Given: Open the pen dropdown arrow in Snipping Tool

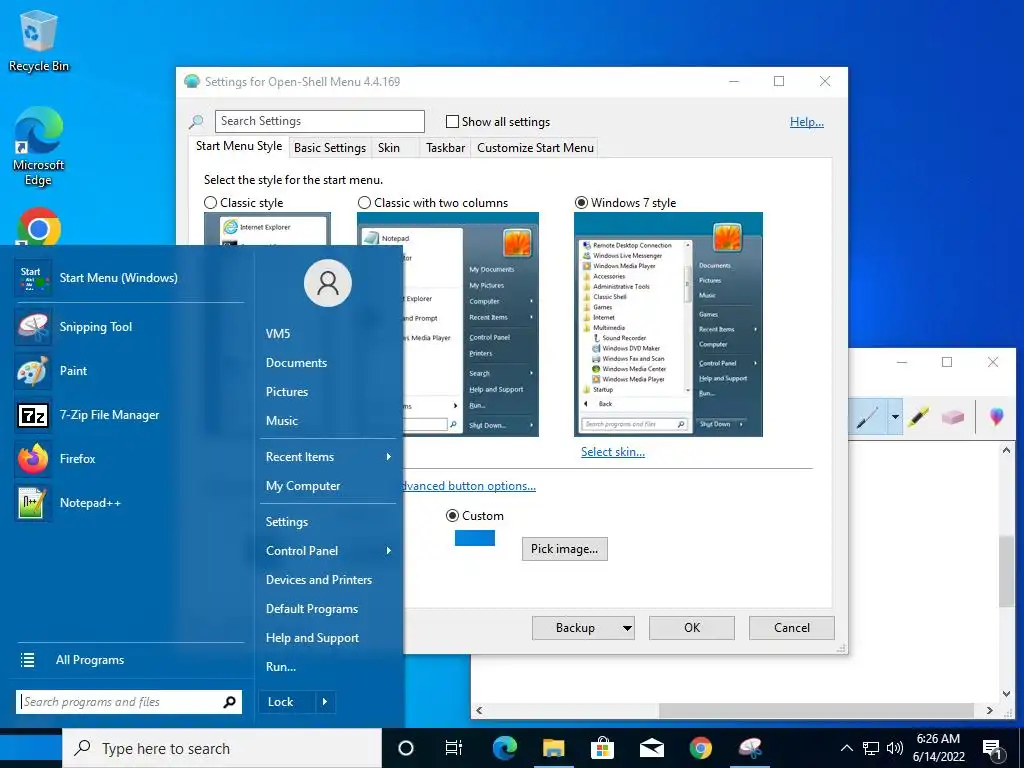Looking at the screenshot, I should [895, 417].
